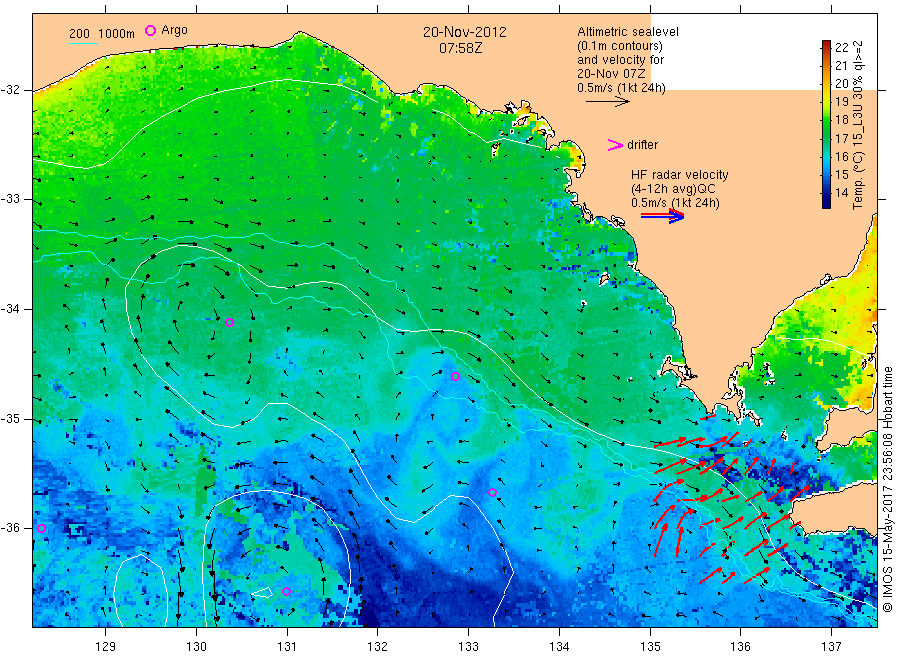This screenshot has height=660, width=900.
Task: Click the '18' color bar label
Action: pyautogui.click(x=841, y=120)
